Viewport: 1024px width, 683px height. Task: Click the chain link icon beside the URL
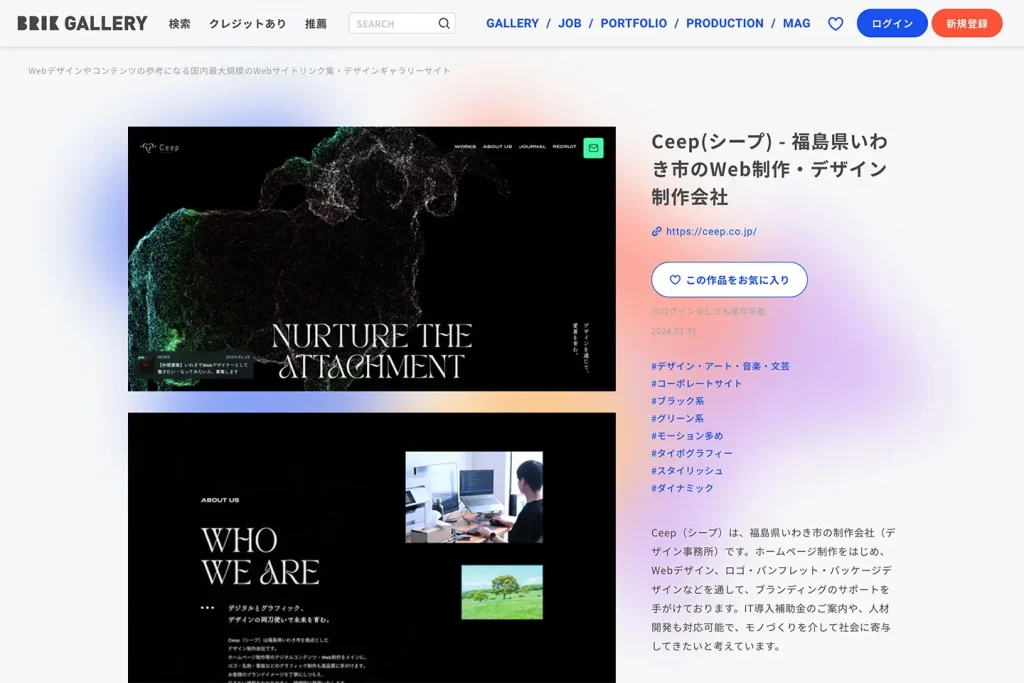656,231
